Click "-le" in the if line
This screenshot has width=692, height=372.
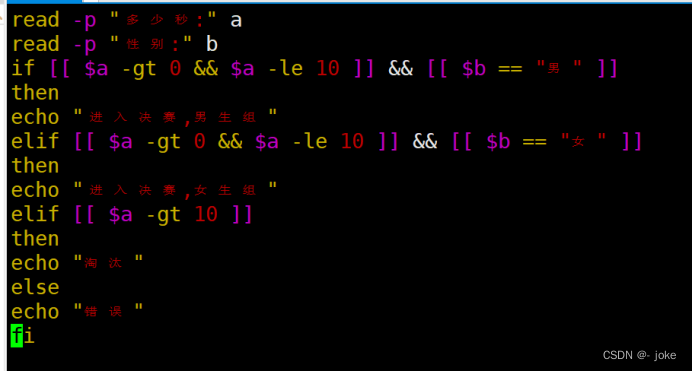coord(286,69)
